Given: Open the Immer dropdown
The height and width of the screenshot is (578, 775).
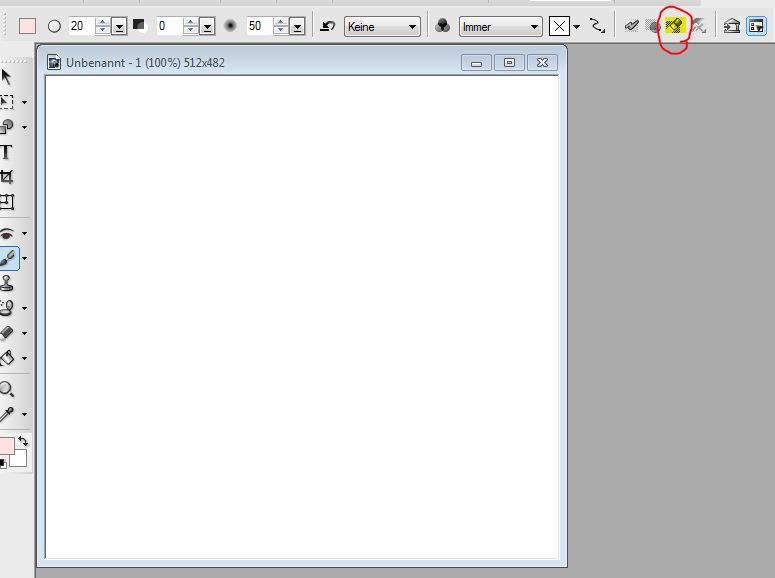Looking at the screenshot, I should pyautogui.click(x=500, y=27).
